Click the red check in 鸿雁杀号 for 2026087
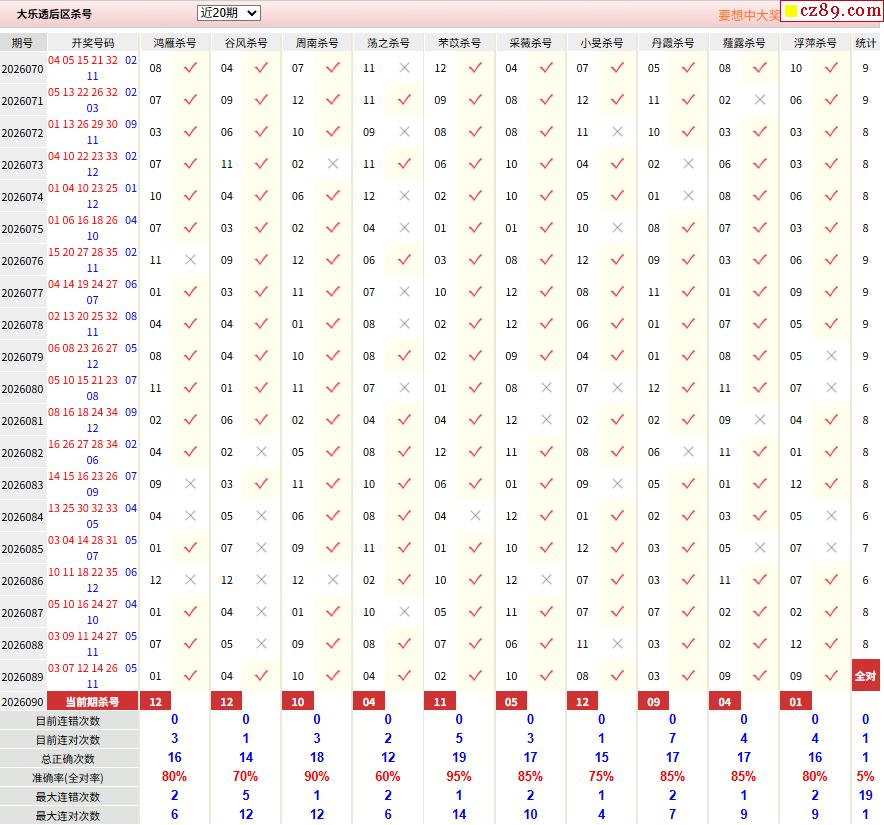884x825 pixels. coord(191,612)
